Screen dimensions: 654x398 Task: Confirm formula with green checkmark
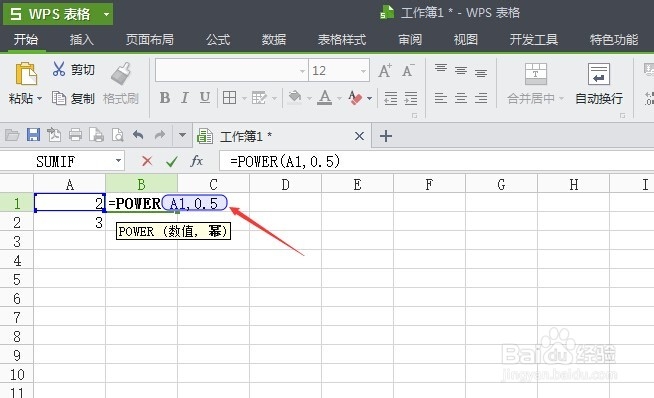[172, 161]
